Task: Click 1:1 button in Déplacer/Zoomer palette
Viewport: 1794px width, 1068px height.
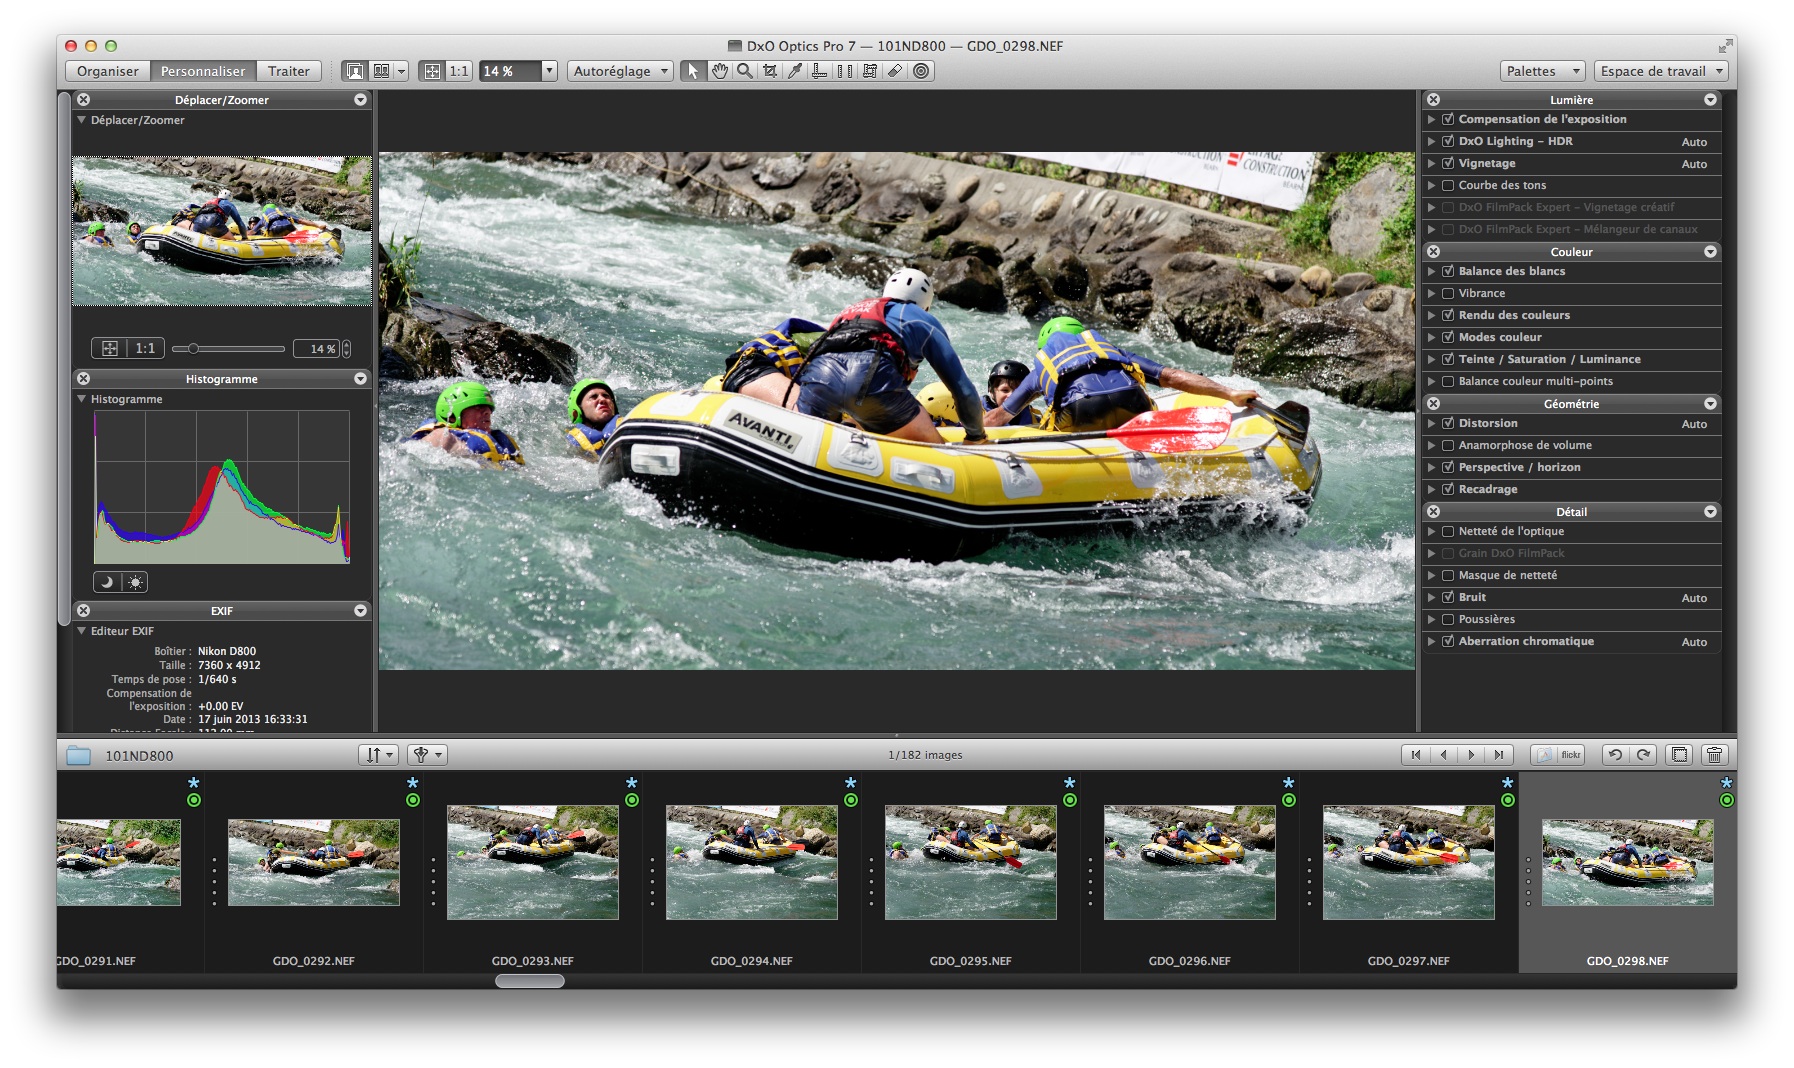Action: [x=146, y=349]
